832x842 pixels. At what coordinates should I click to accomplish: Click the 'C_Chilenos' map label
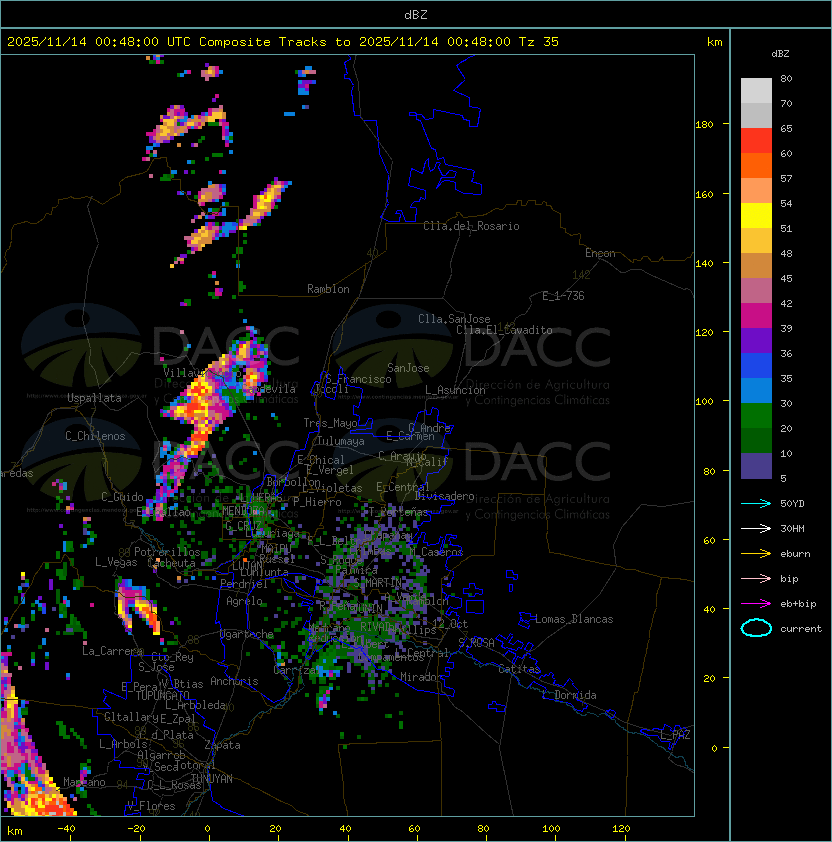pos(95,436)
